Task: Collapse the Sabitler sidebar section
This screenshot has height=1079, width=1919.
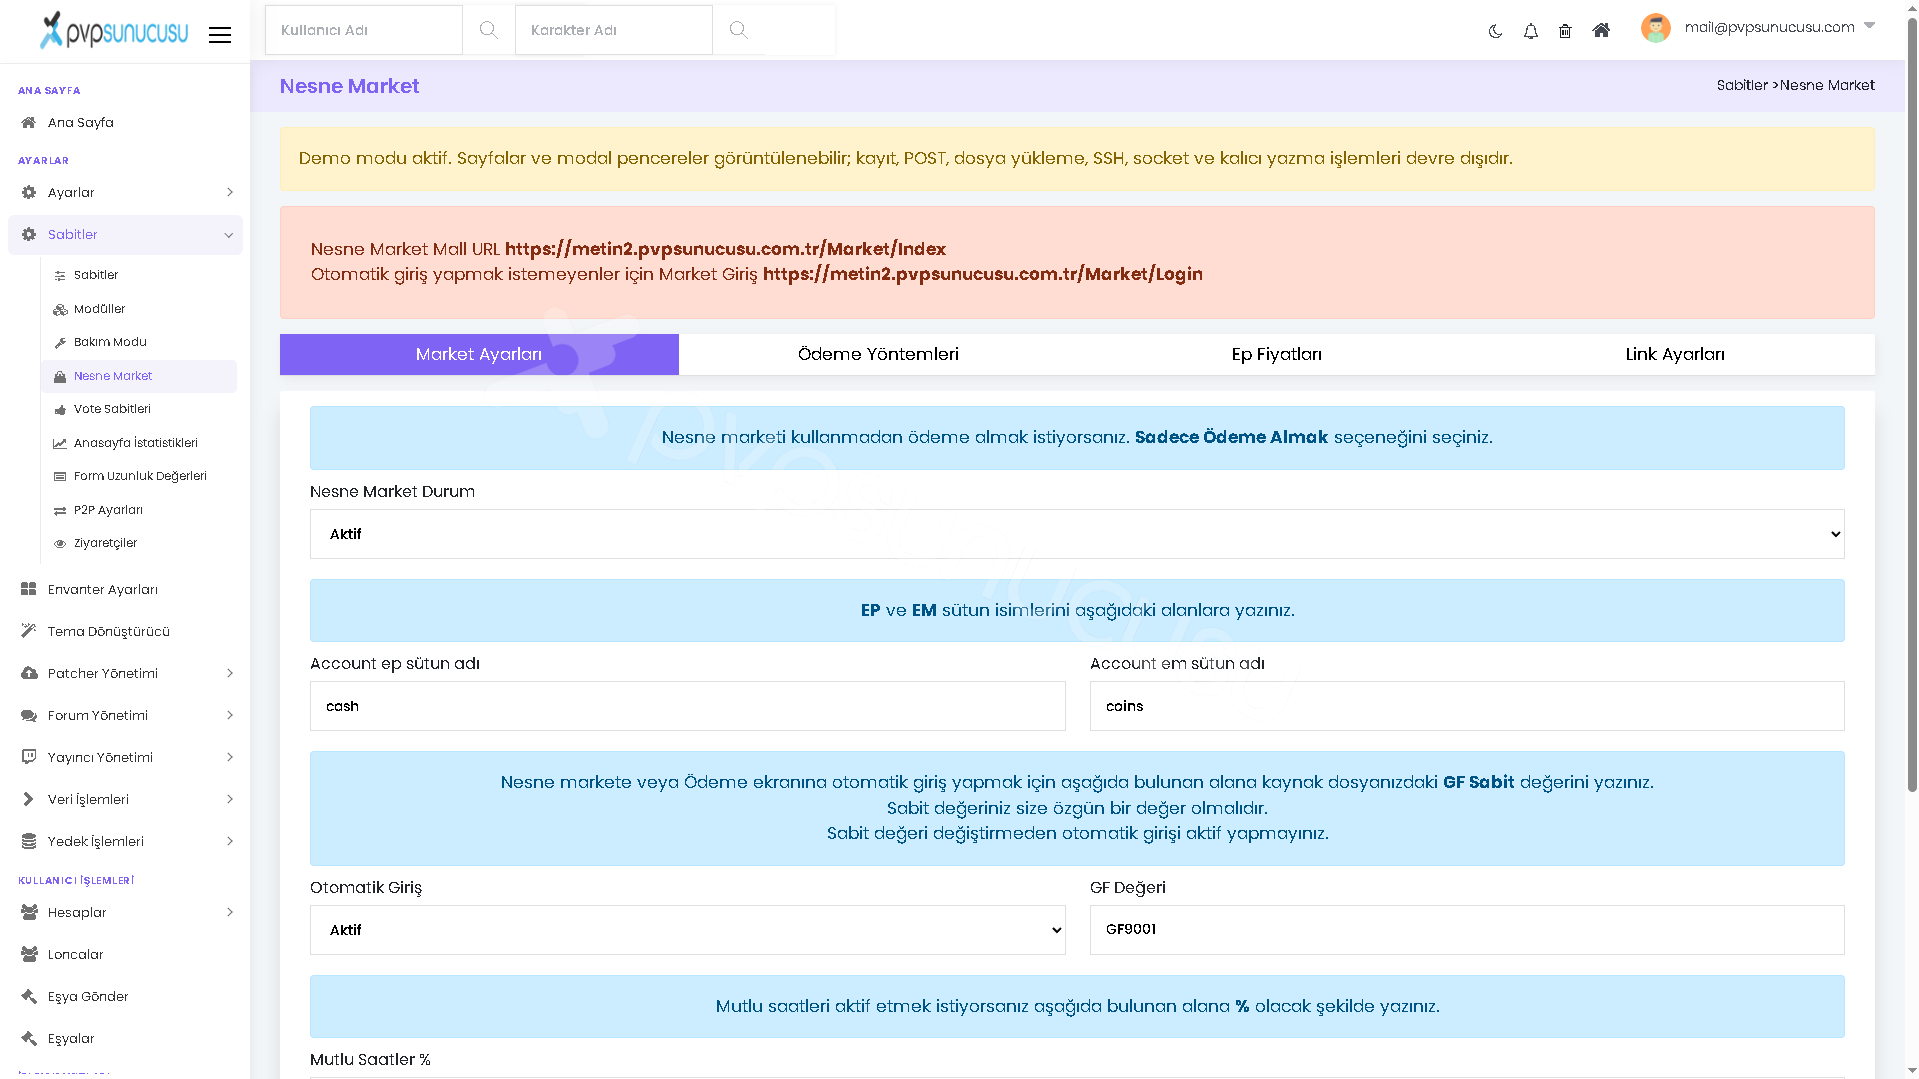Action: coord(125,234)
